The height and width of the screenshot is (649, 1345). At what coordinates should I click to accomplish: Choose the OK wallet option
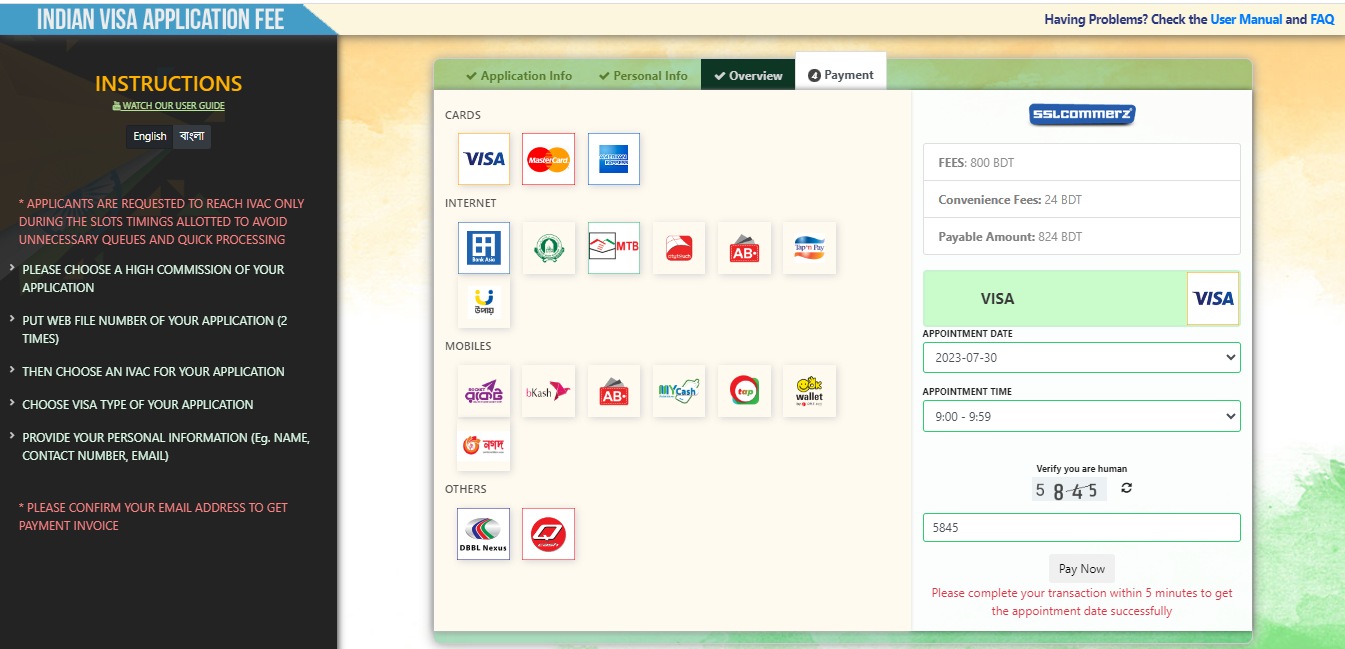tap(809, 391)
